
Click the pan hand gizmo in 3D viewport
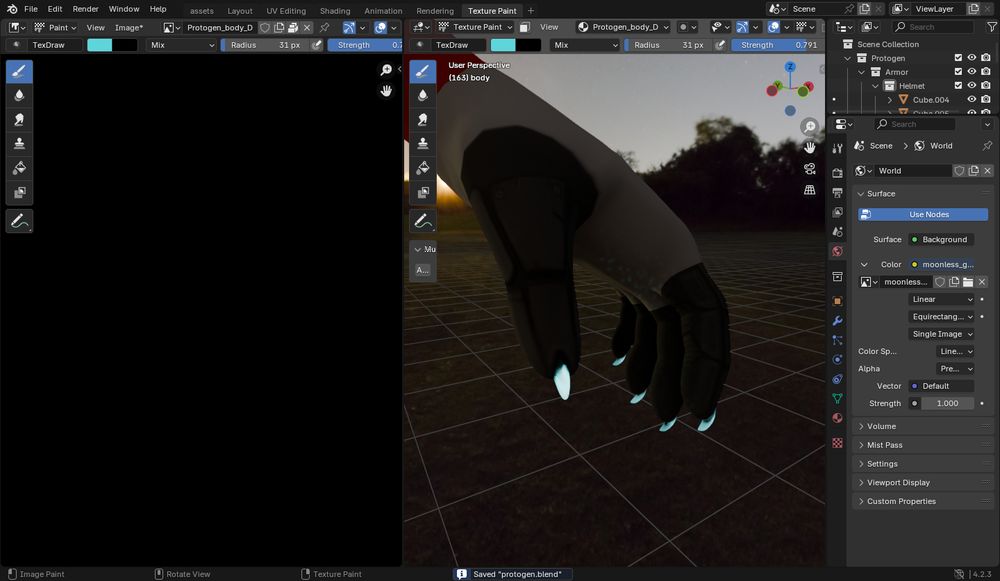pos(809,148)
